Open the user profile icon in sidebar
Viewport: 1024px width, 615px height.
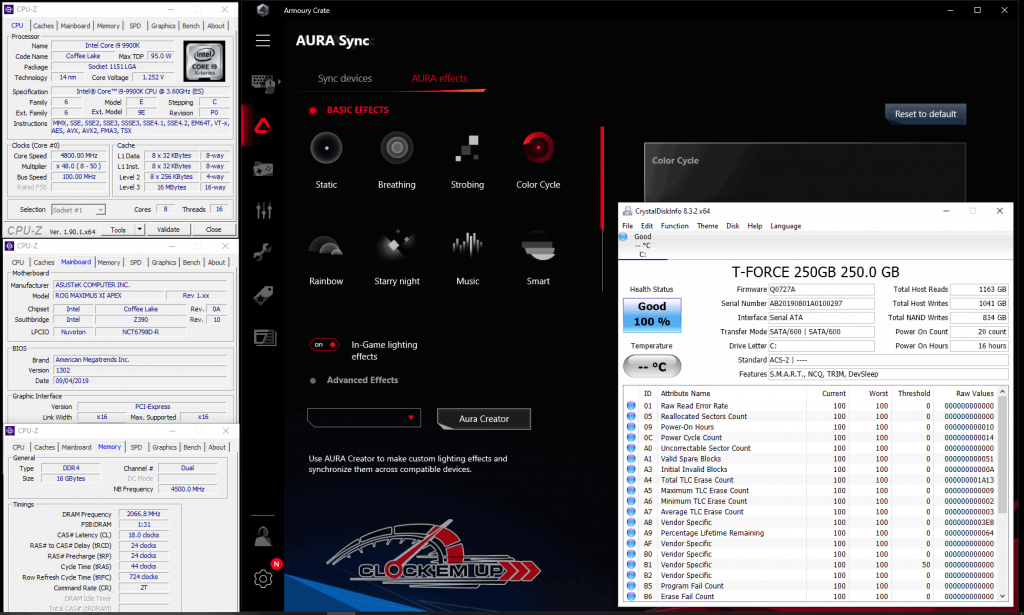point(263,534)
